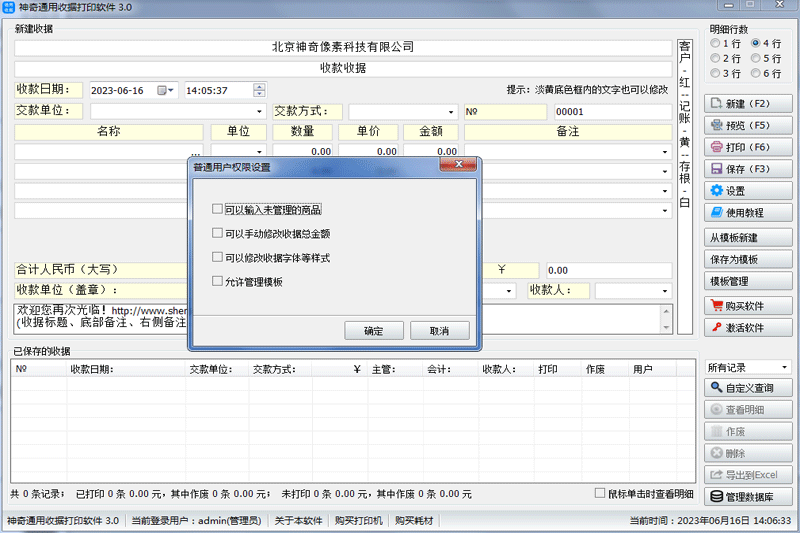This screenshot has height=533, width=800.
Task: Open the 使用教程 tutorial book
Action: (748, 213)
